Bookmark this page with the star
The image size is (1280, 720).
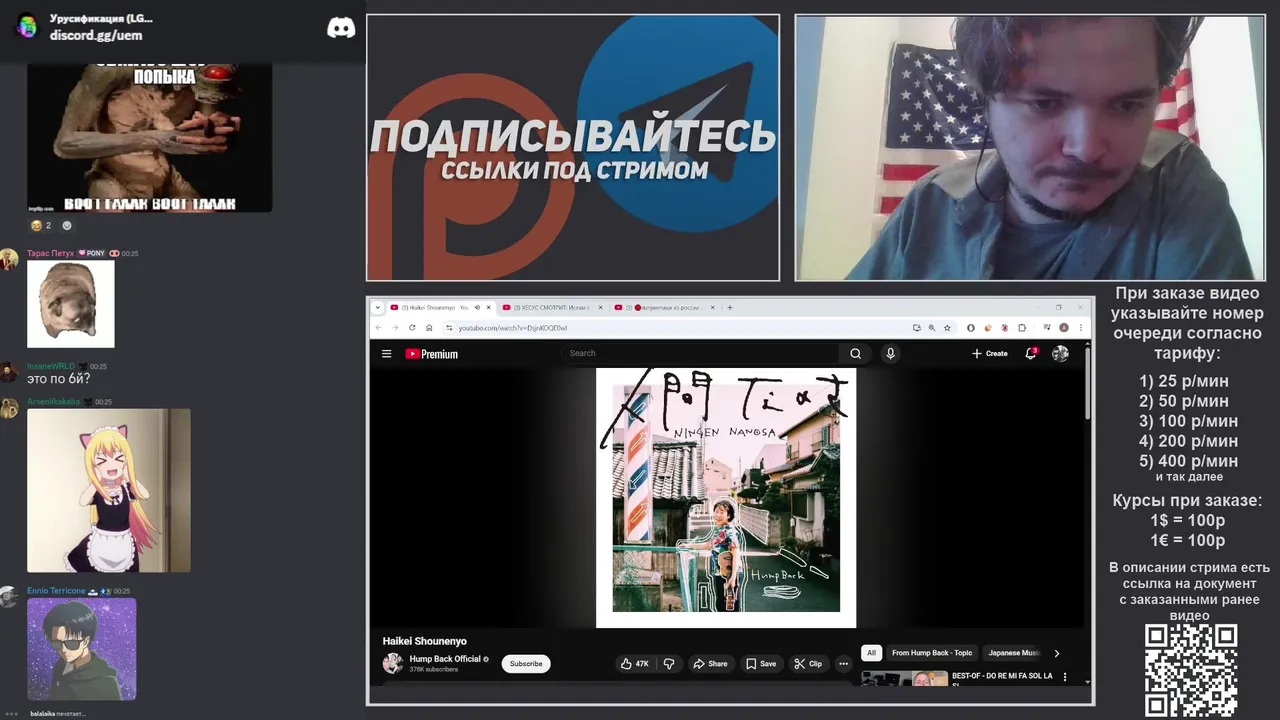click(x=947, y=328)
